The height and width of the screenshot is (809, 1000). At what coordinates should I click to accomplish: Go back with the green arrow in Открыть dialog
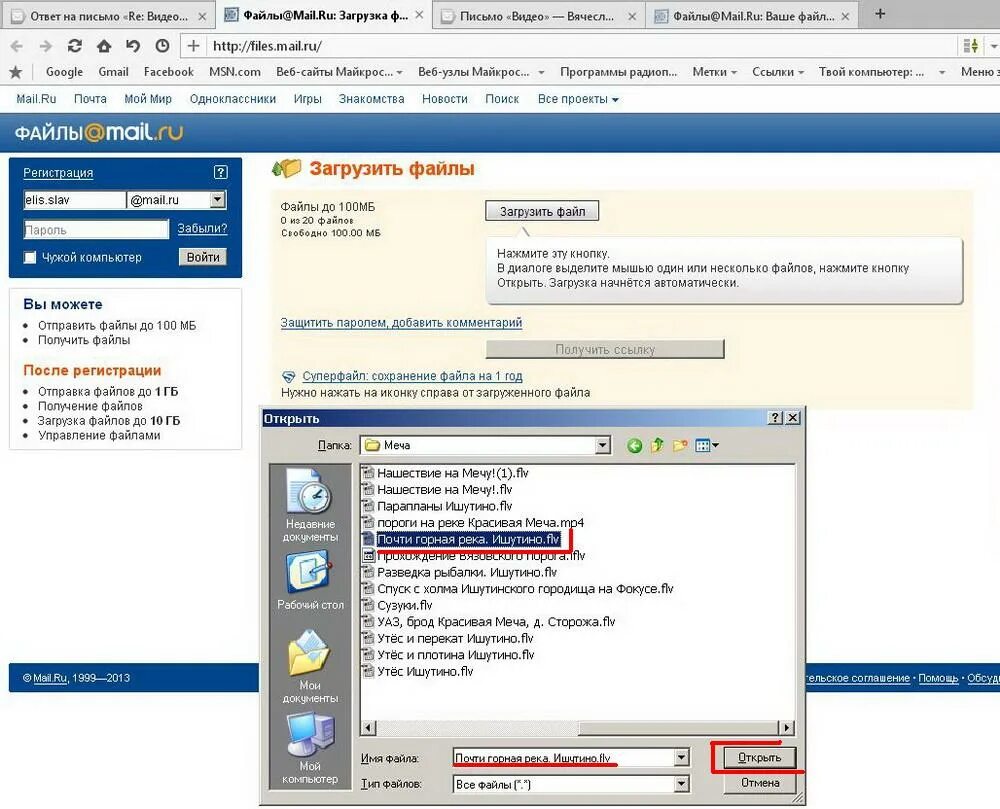point(634,446)
